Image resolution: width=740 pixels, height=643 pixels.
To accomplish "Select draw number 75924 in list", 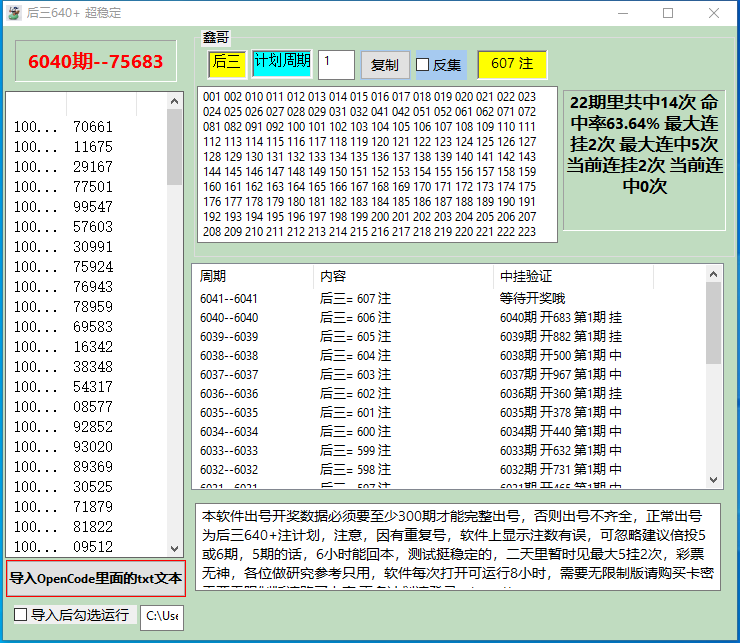I will click(93, 267).
